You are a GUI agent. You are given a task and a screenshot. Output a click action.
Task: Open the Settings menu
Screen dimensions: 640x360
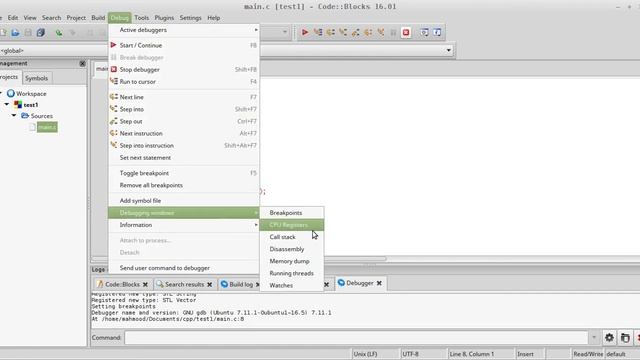[190, 18]
